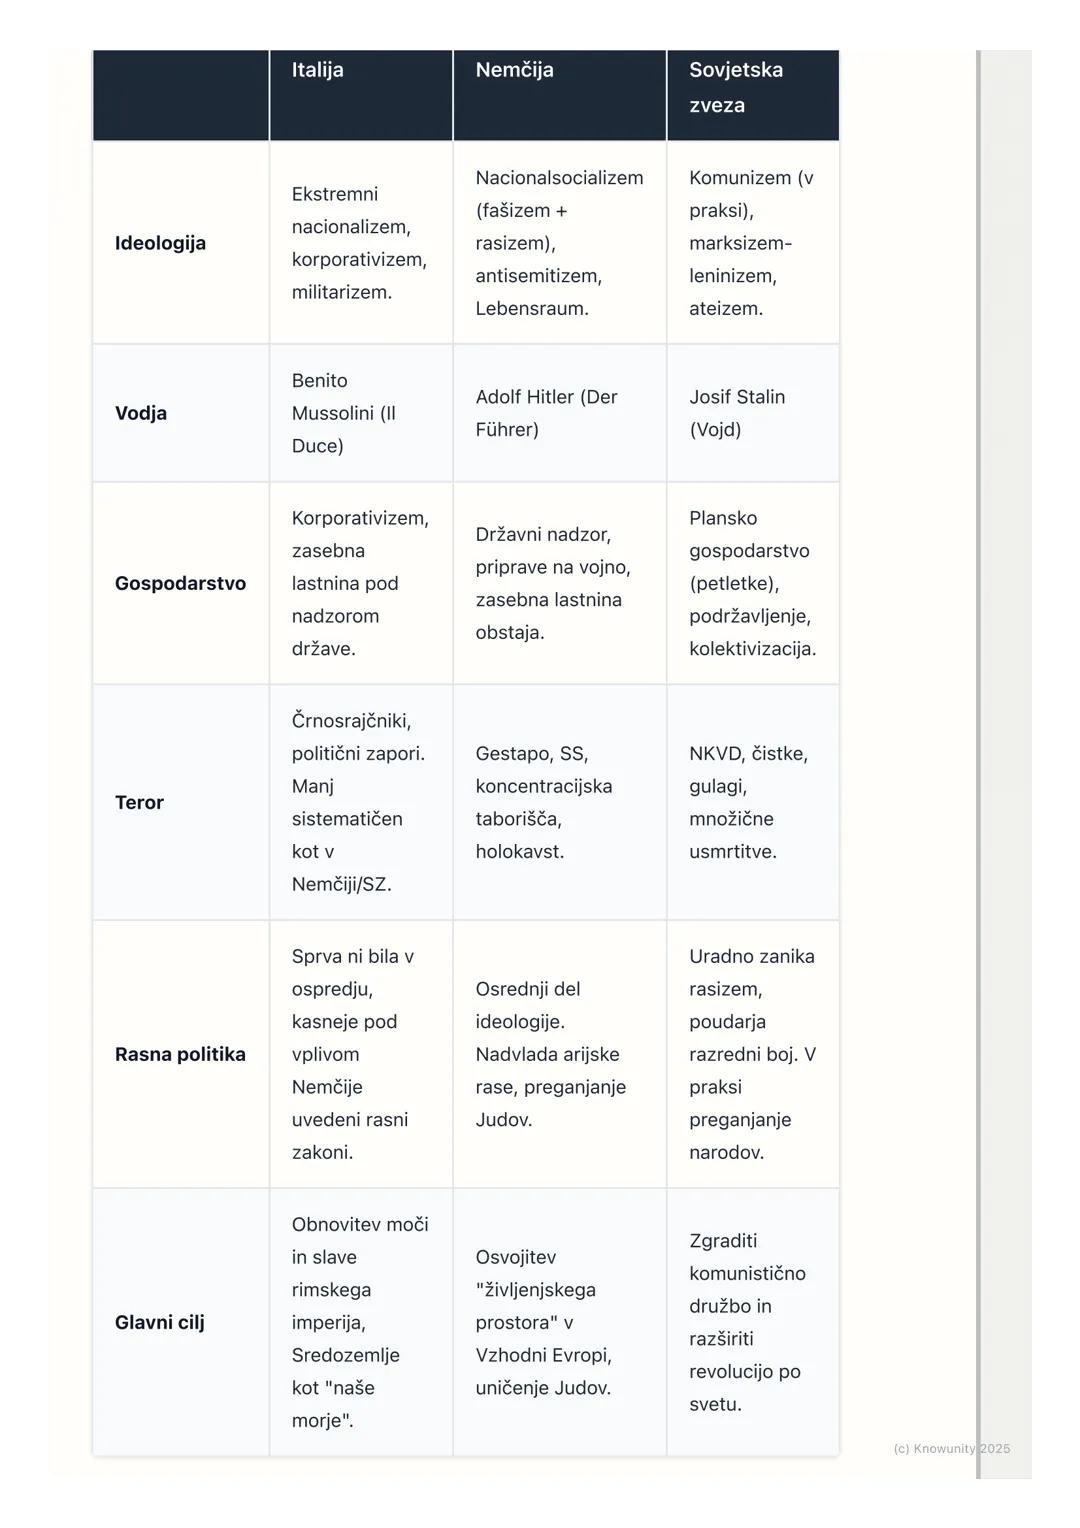The image size is (1080, 1528).
Task: Click the Josif Stalin (Vojd) cell
Action: tap(737, 413)
